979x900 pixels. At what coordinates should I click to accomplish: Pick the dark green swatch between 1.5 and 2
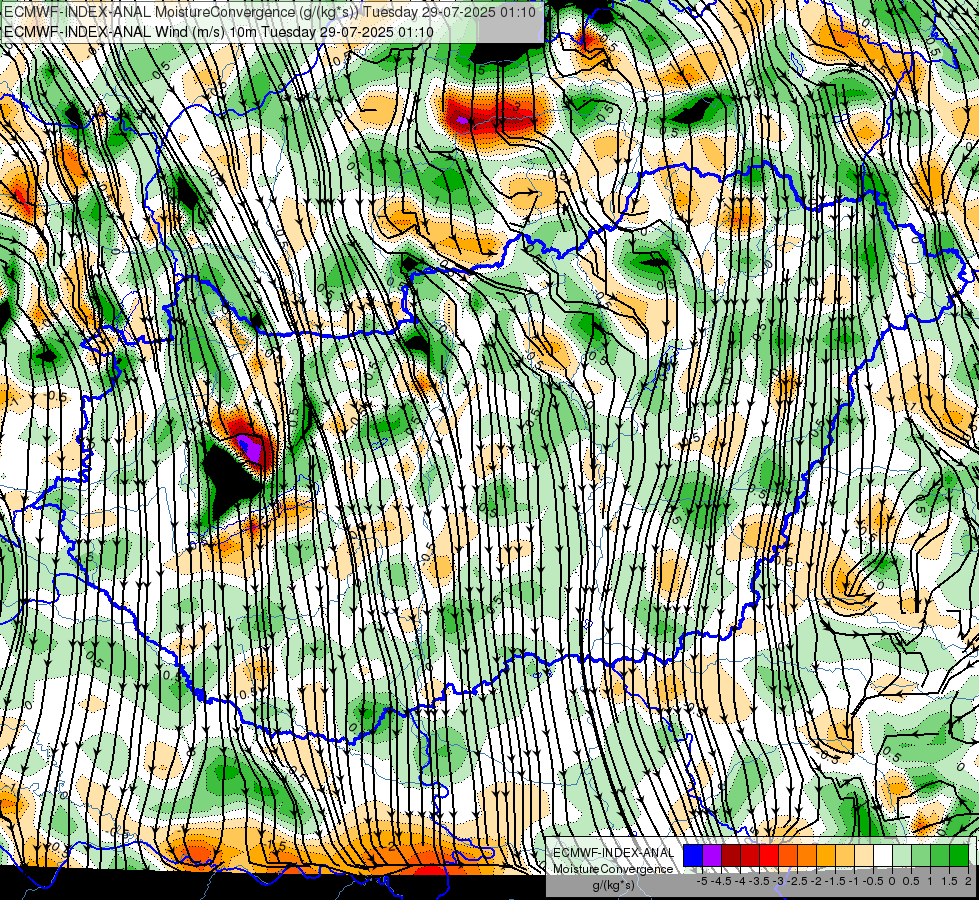[959, 856]
